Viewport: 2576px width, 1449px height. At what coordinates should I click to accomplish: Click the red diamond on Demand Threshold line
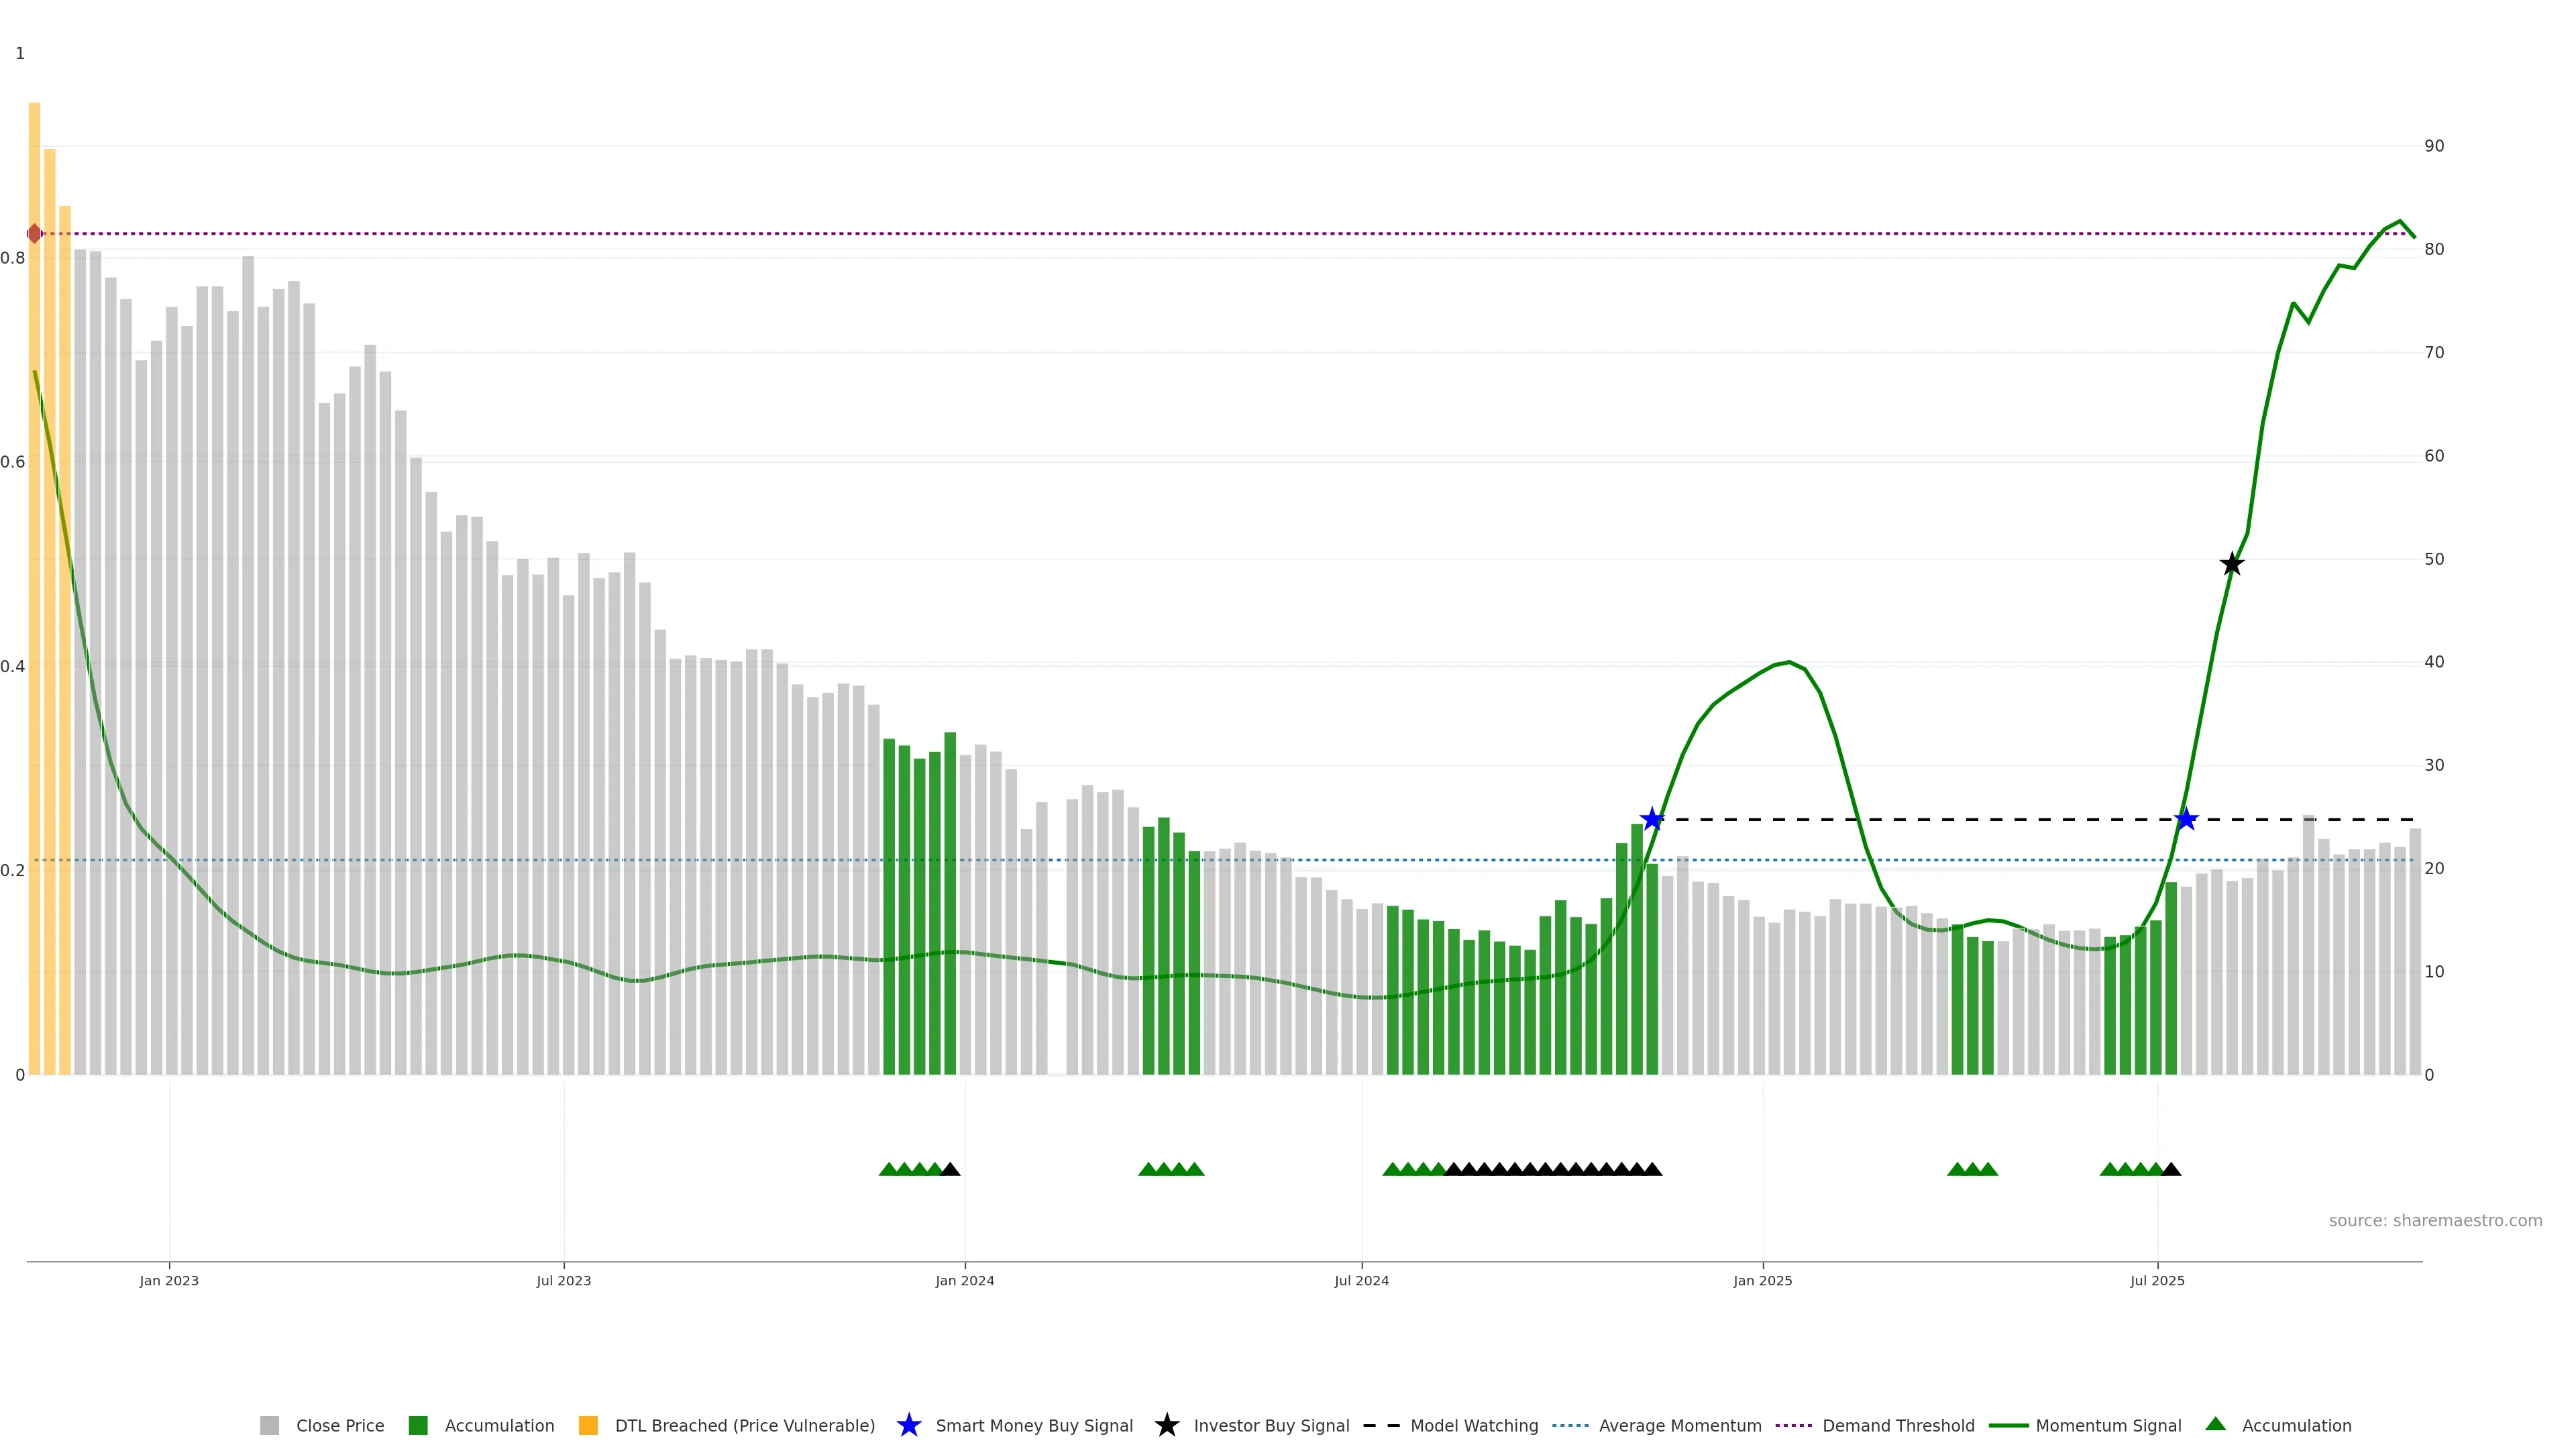click(35, 234)
